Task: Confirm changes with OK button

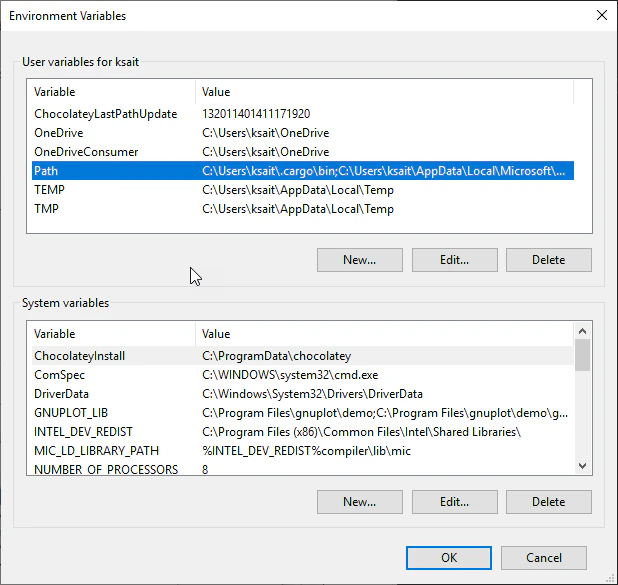Action: 449,558
